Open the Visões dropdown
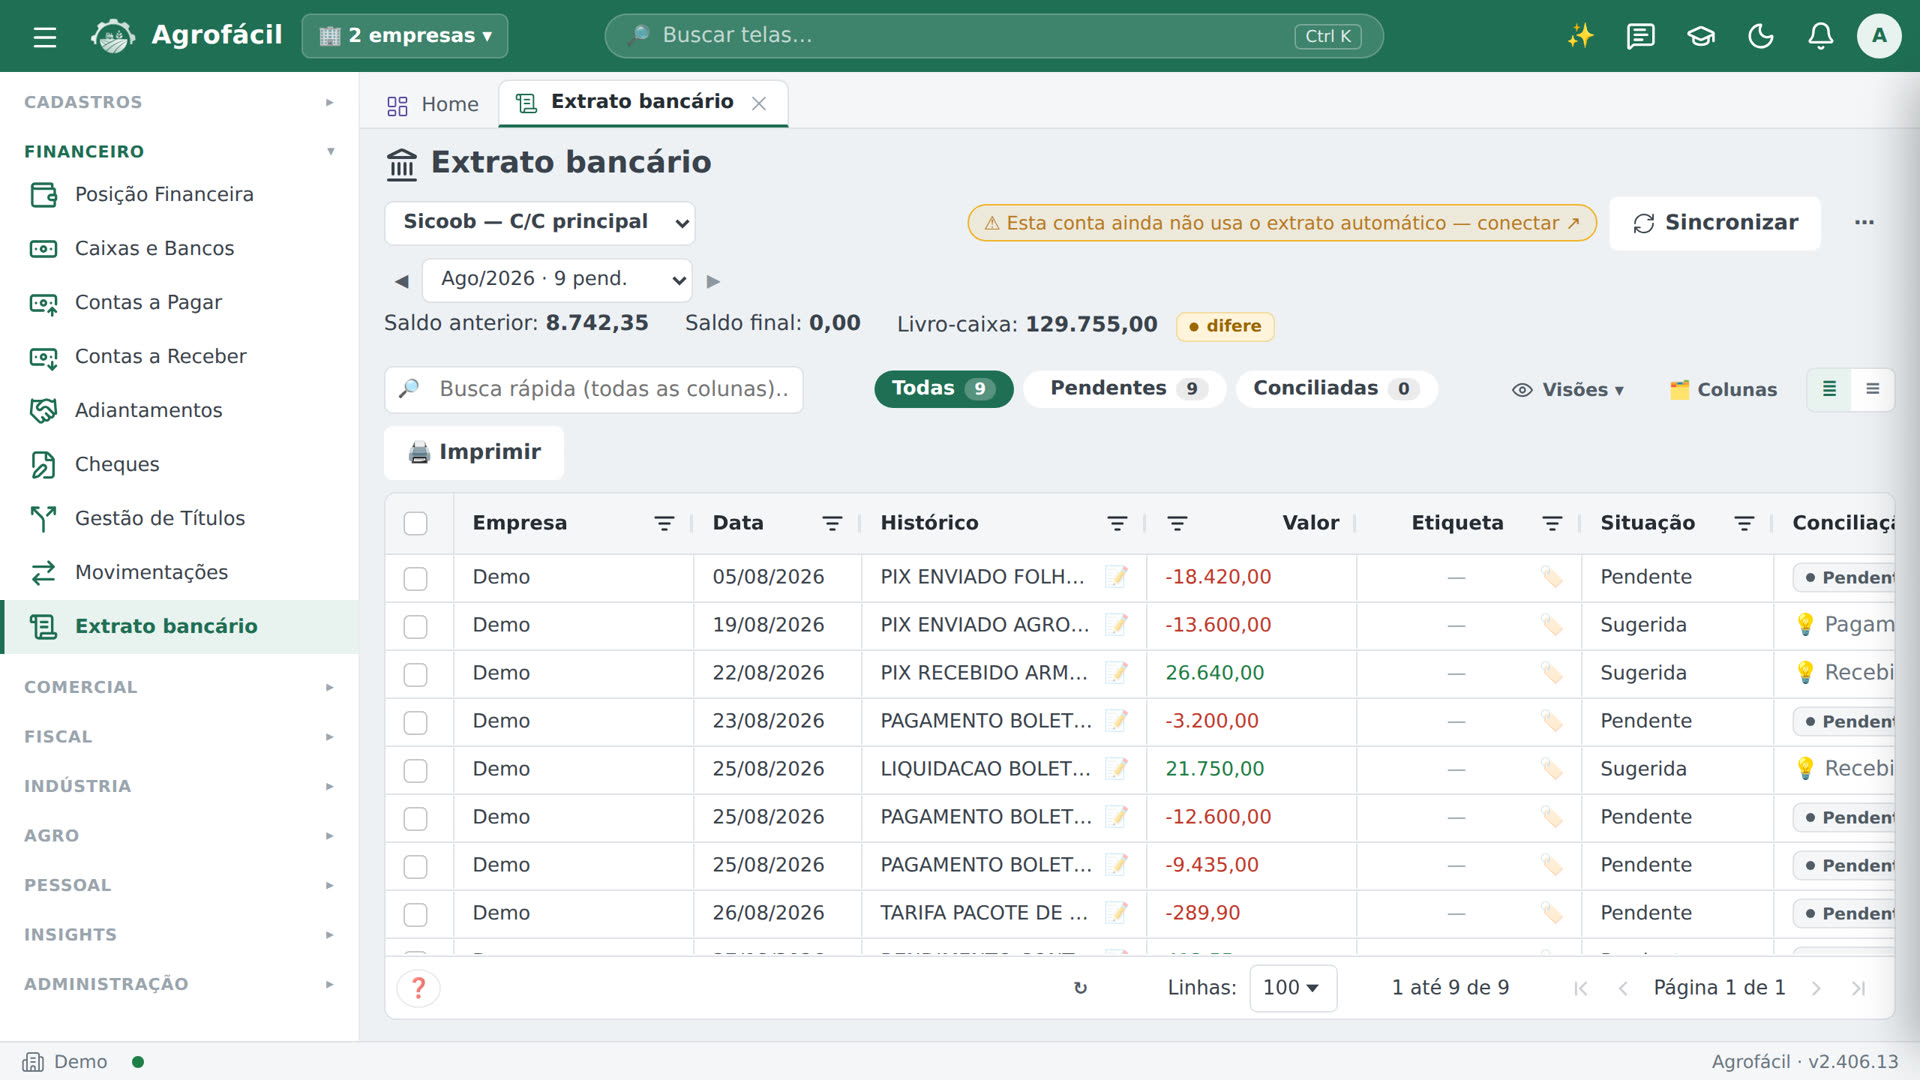Image resolution: width=1920 pixels, height=1080 pixels. 1568,390
